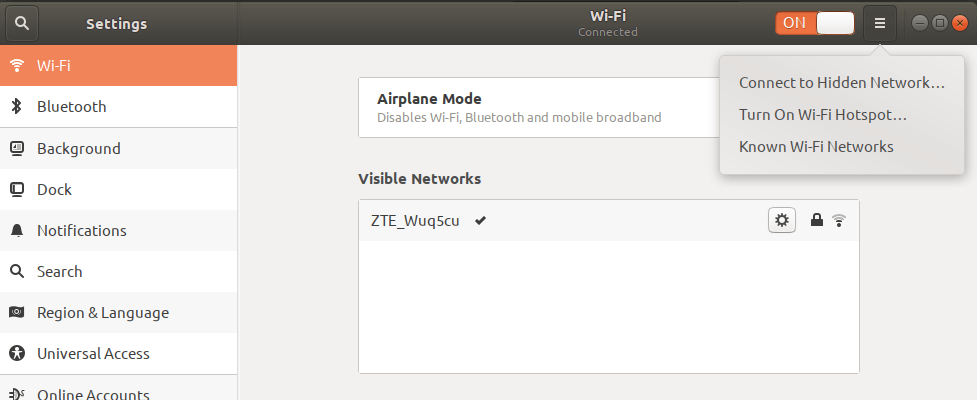Image resolution: width=977 pixels, height=400 pixels.
Task: Close the hamburger menu in header
Action: point(880,23)
